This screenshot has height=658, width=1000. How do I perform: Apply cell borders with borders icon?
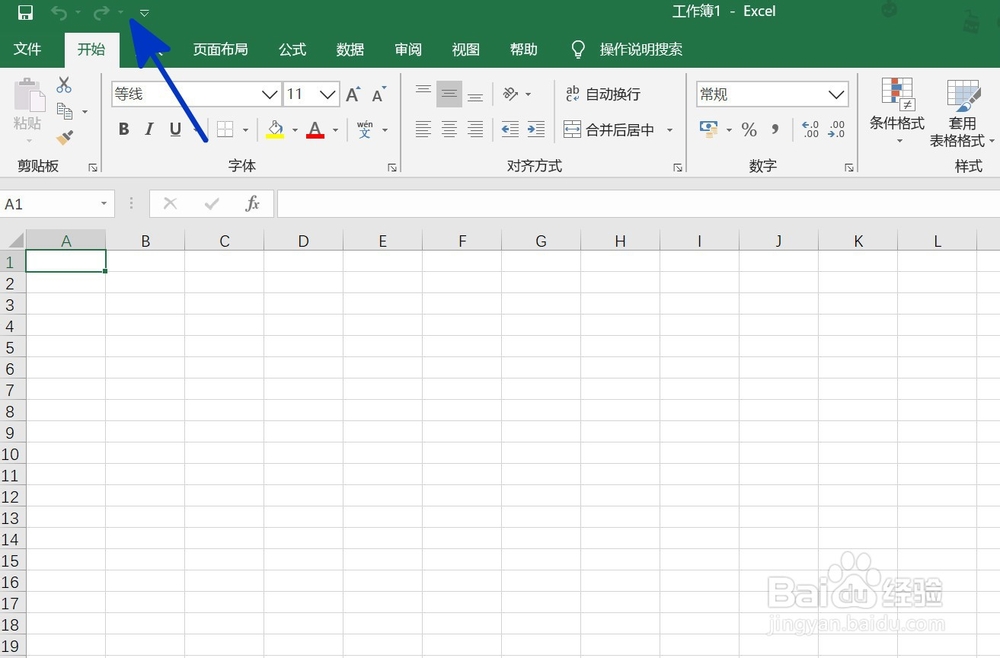tap(225, 129)
